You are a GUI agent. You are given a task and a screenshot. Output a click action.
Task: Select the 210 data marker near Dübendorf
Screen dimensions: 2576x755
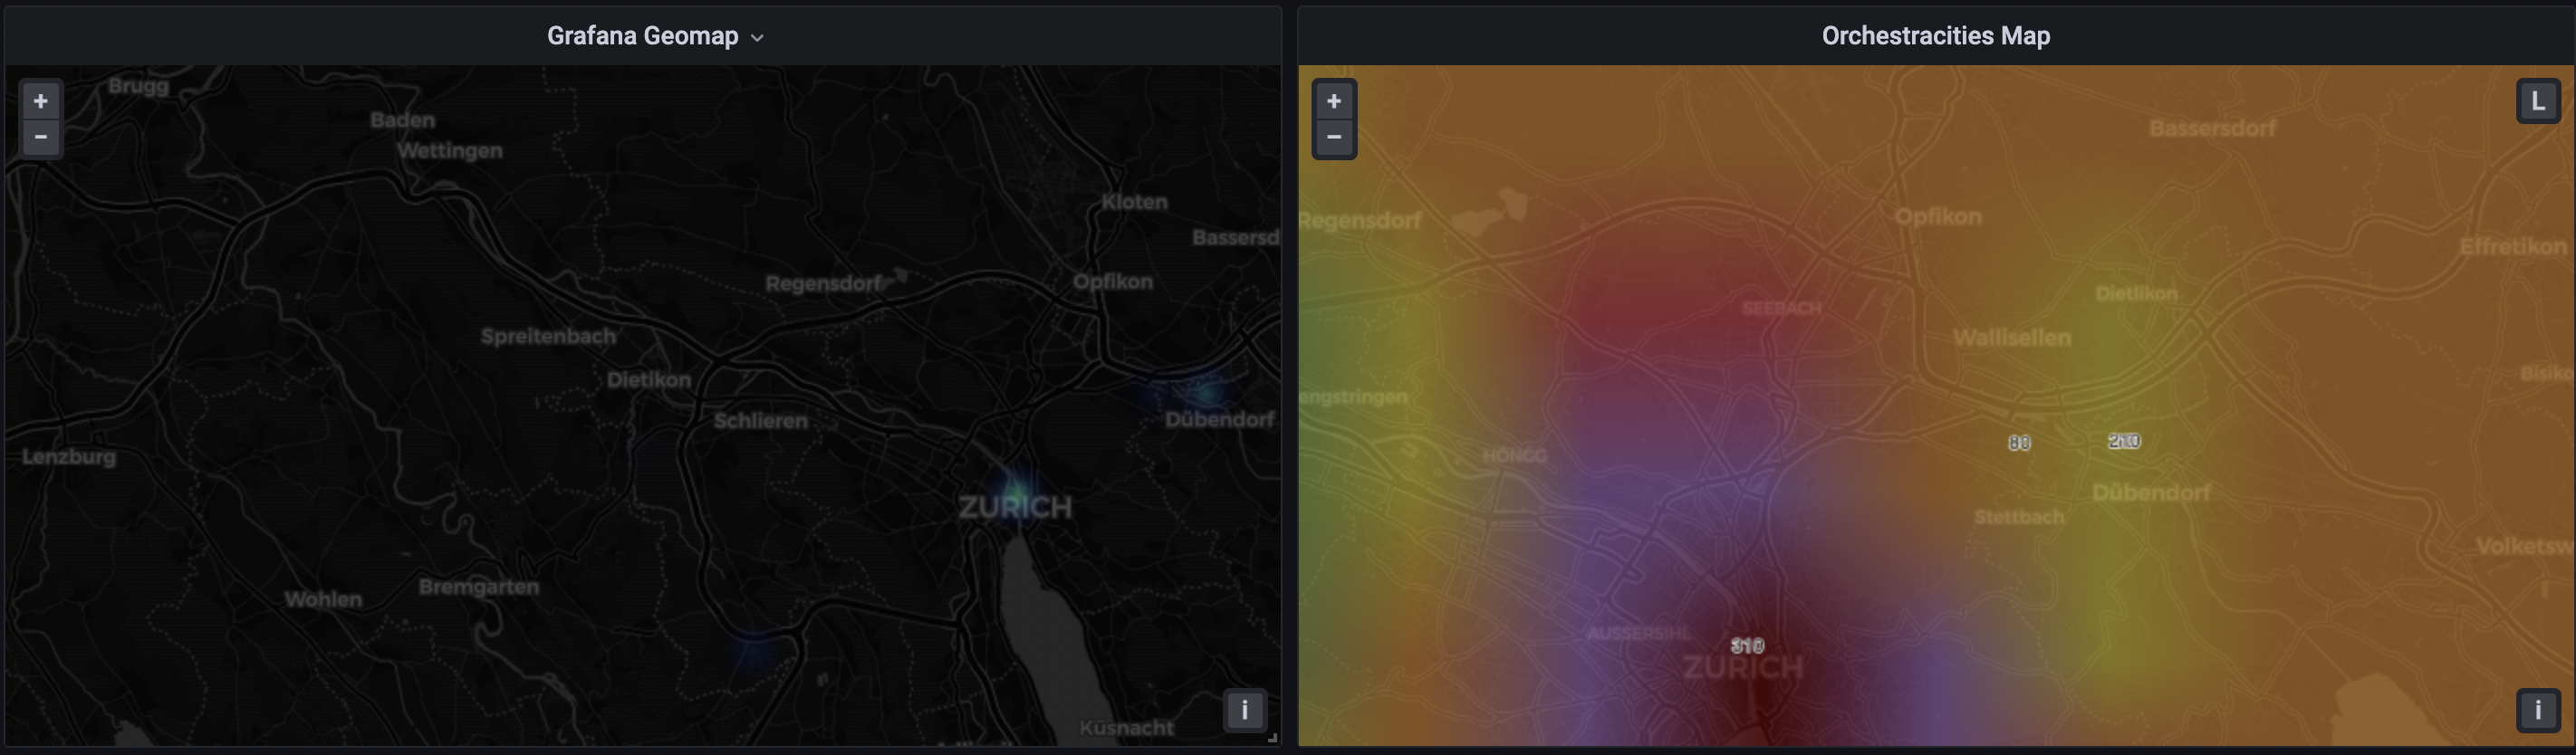coord(2124,441)
